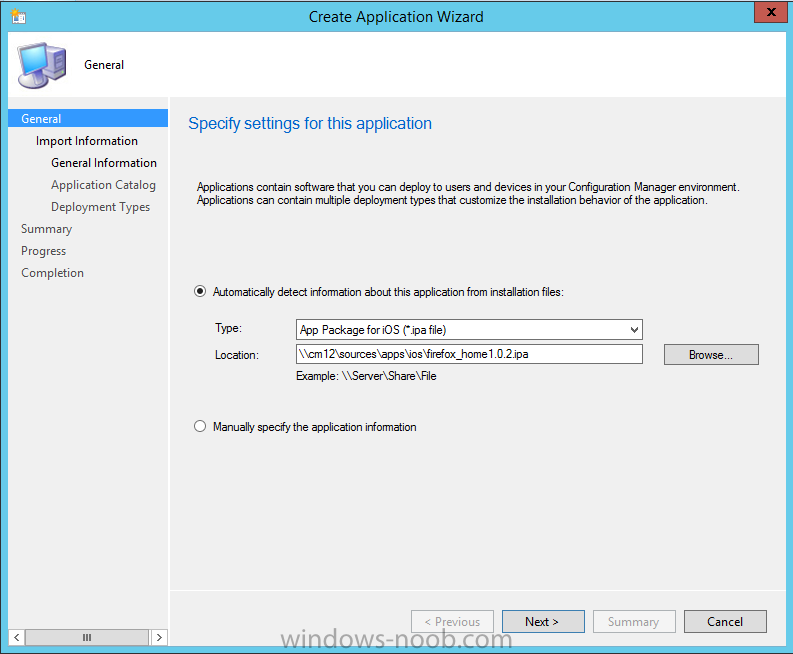Image resolution: width=793 pixels, height=654 pixels.
Task: Click the 'Type:' label
Action: pos(228,328)
